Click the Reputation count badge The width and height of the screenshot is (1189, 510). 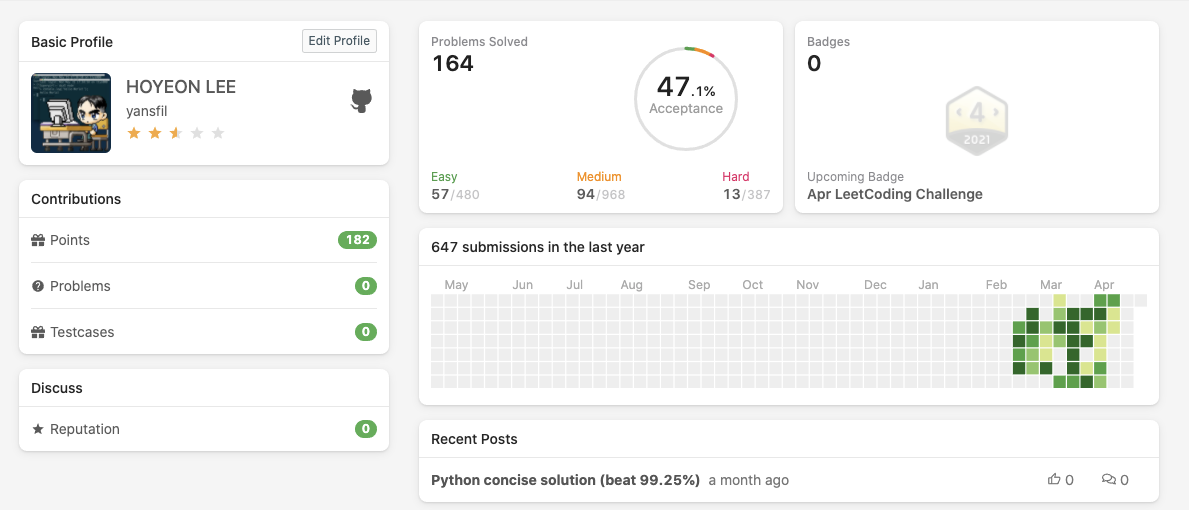[x=365, y=429]
